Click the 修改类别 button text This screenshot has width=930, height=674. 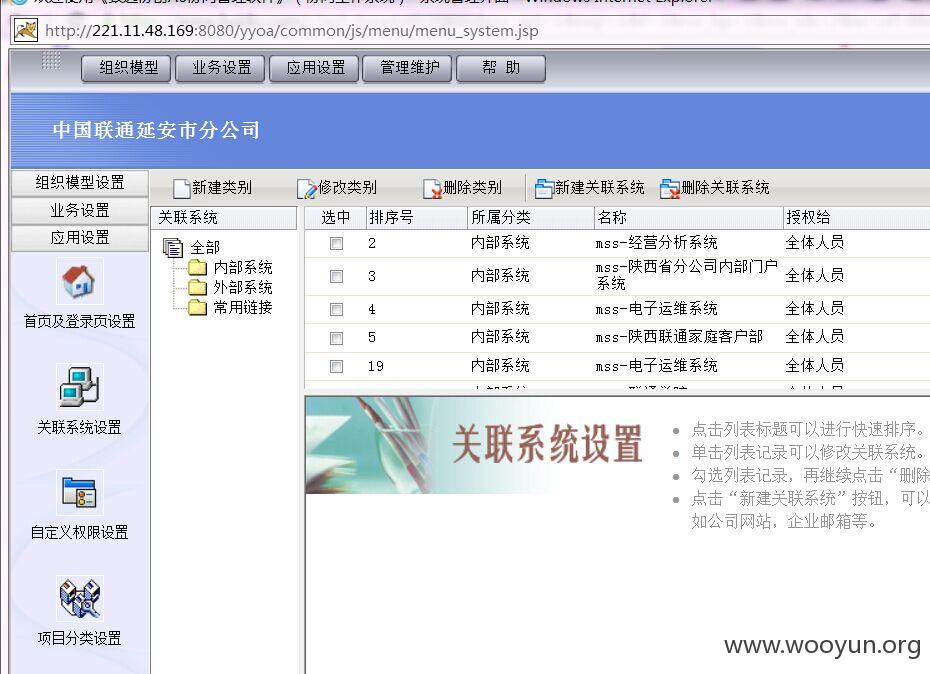tap(348, 188)
